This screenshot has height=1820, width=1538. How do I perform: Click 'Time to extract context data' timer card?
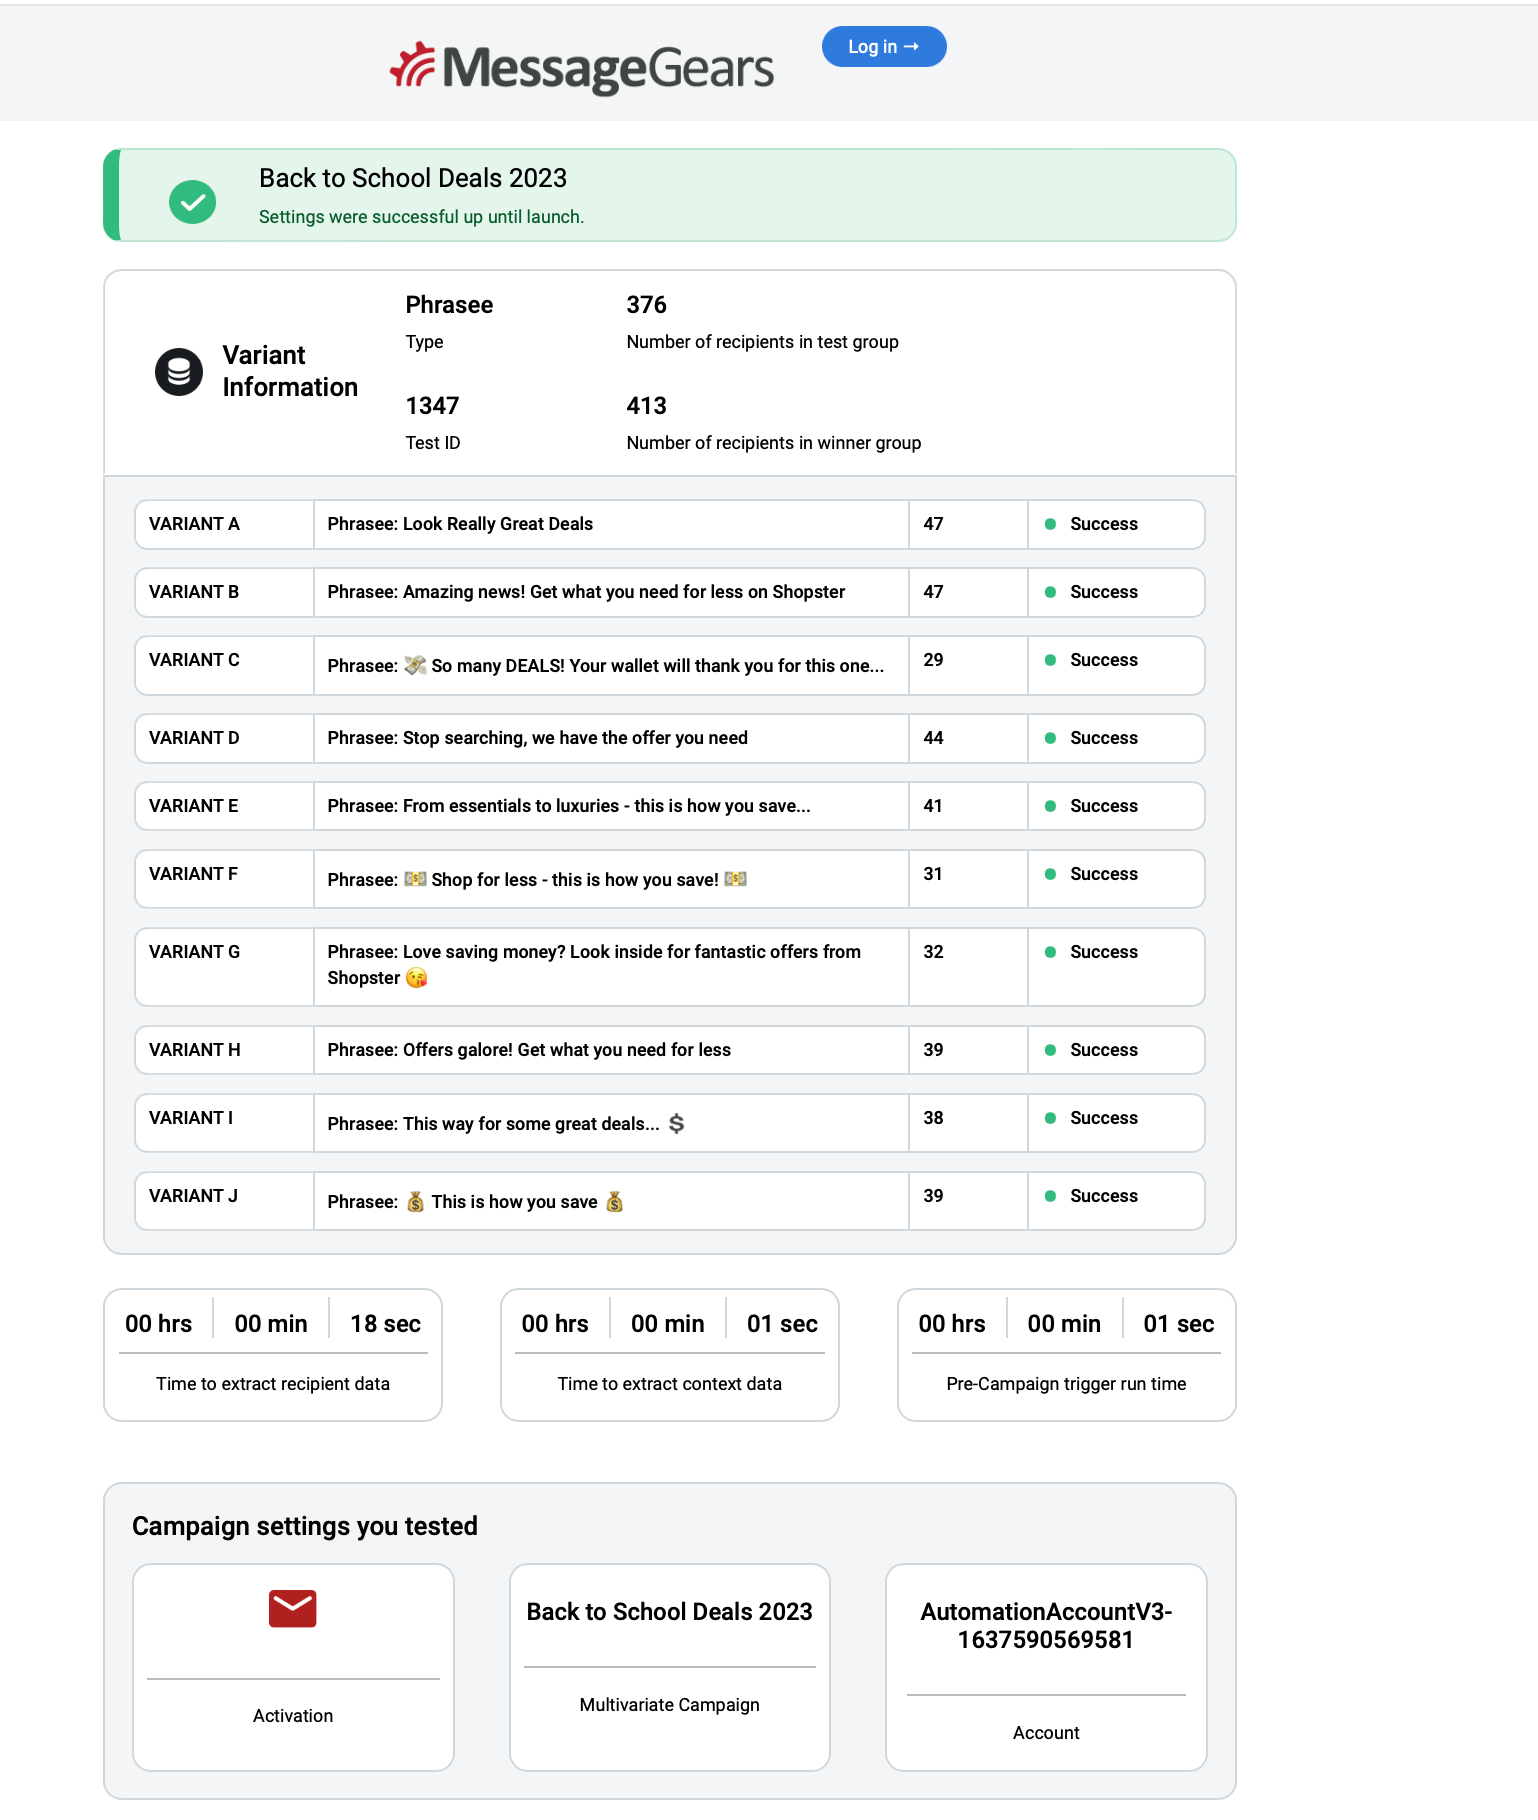(x=670, y=1355)
